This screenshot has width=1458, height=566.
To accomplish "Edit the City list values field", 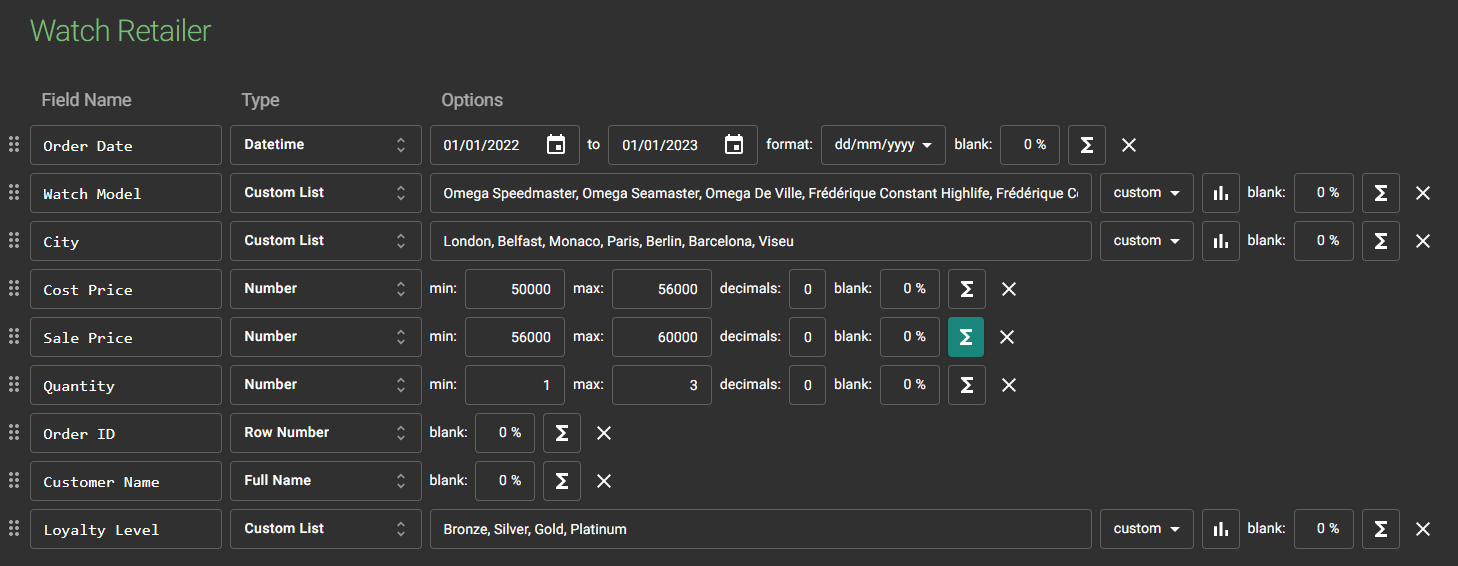I will pyautogui.click(x=760, y=241).
